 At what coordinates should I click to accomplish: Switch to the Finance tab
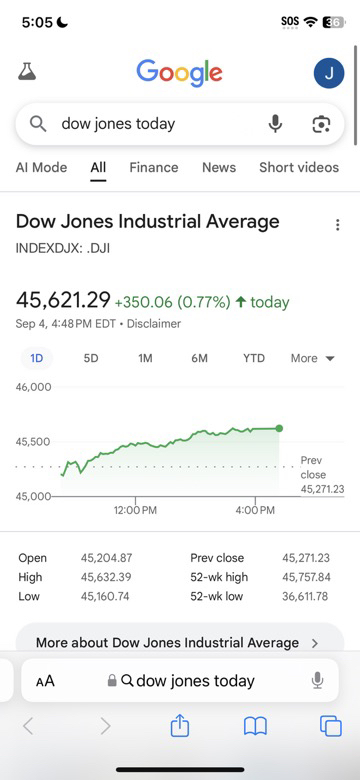(154, 167)
